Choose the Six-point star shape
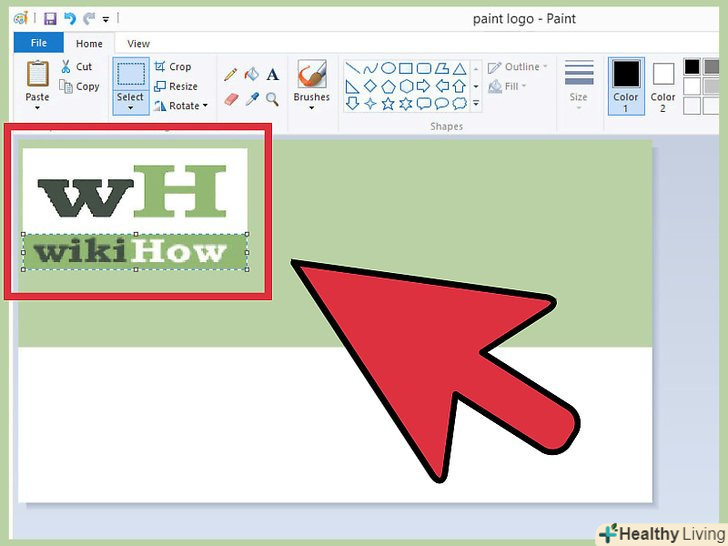 [406, 103]
